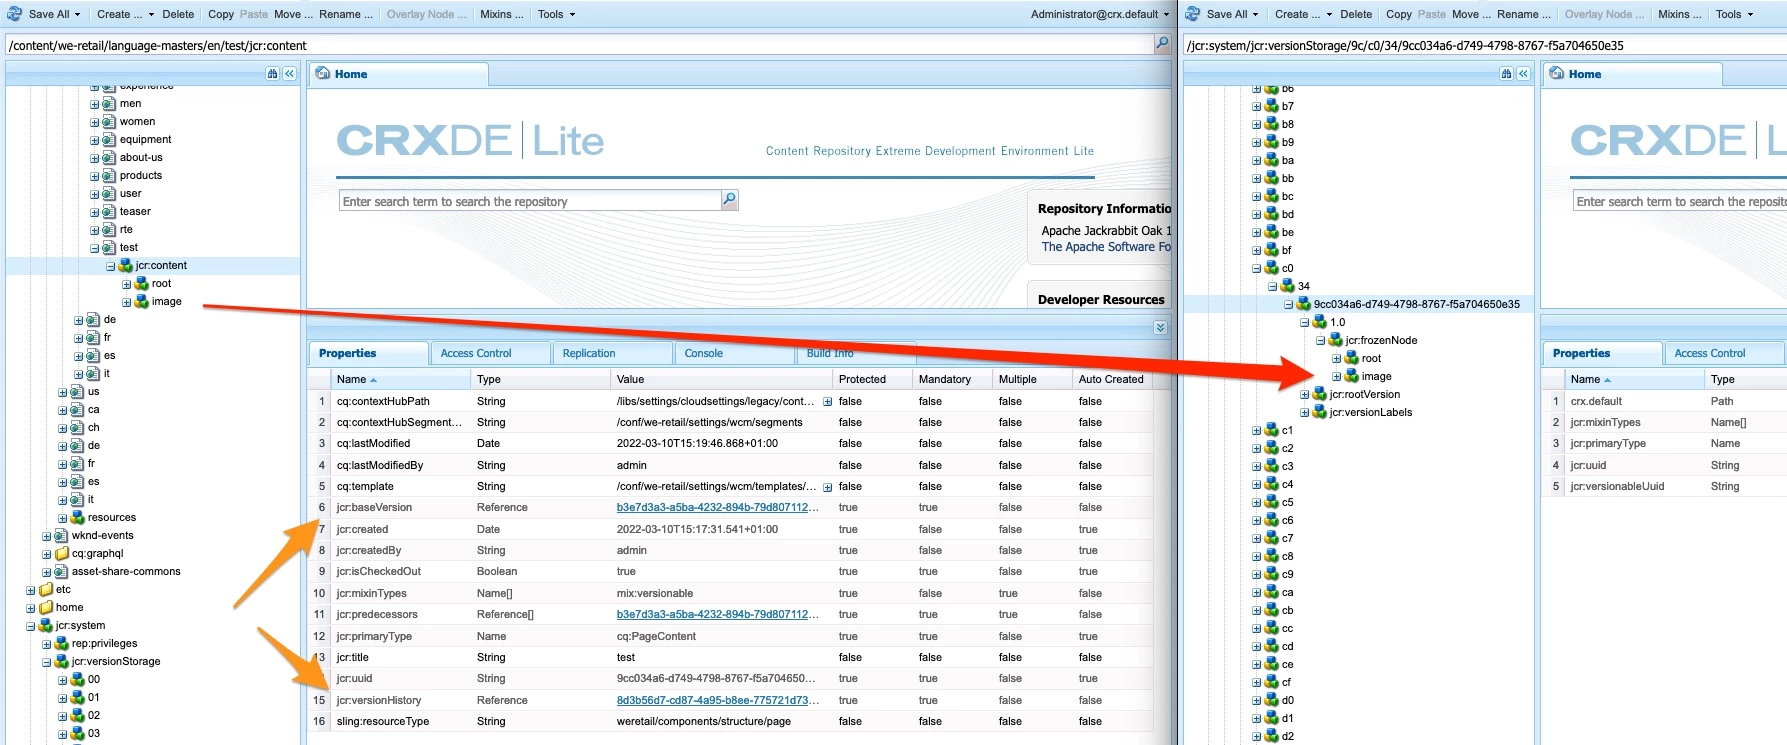The width and height of the screenshot is (1787, 745).
Task: Click the 'resources' node icon
Action: 78,518
